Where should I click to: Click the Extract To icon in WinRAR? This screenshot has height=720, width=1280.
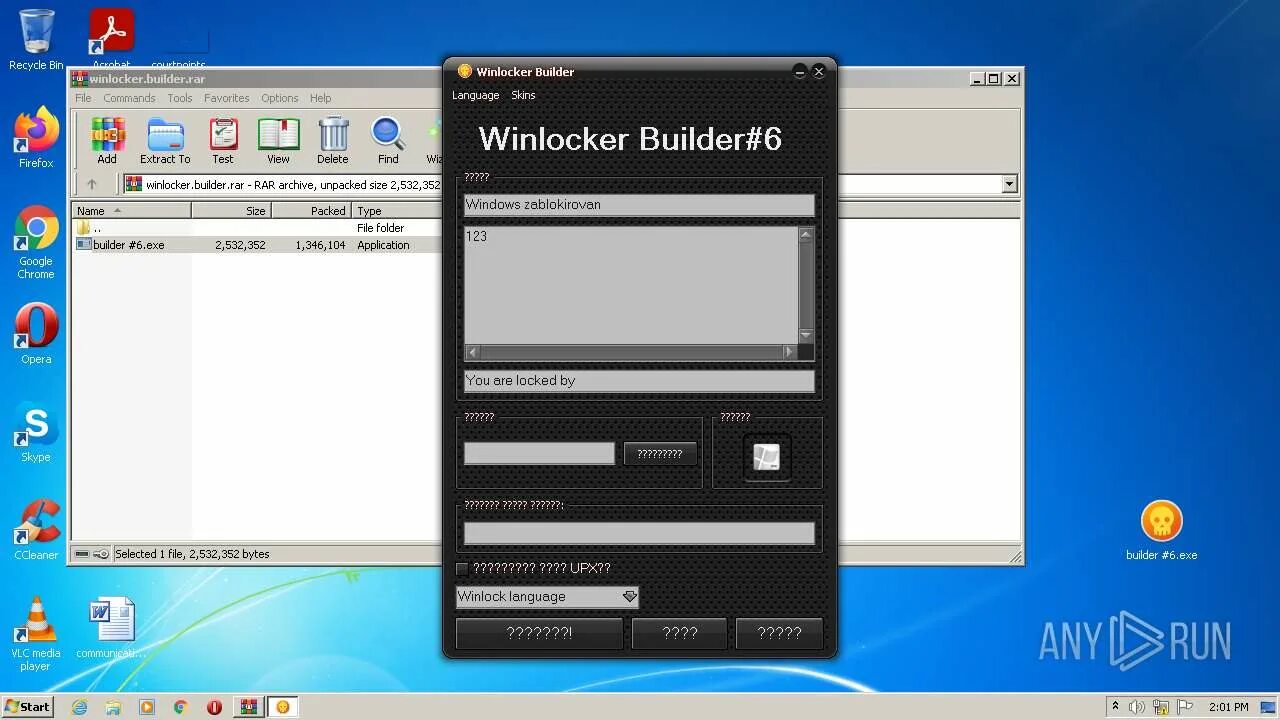pyautogui.click(x=165, y=141)
